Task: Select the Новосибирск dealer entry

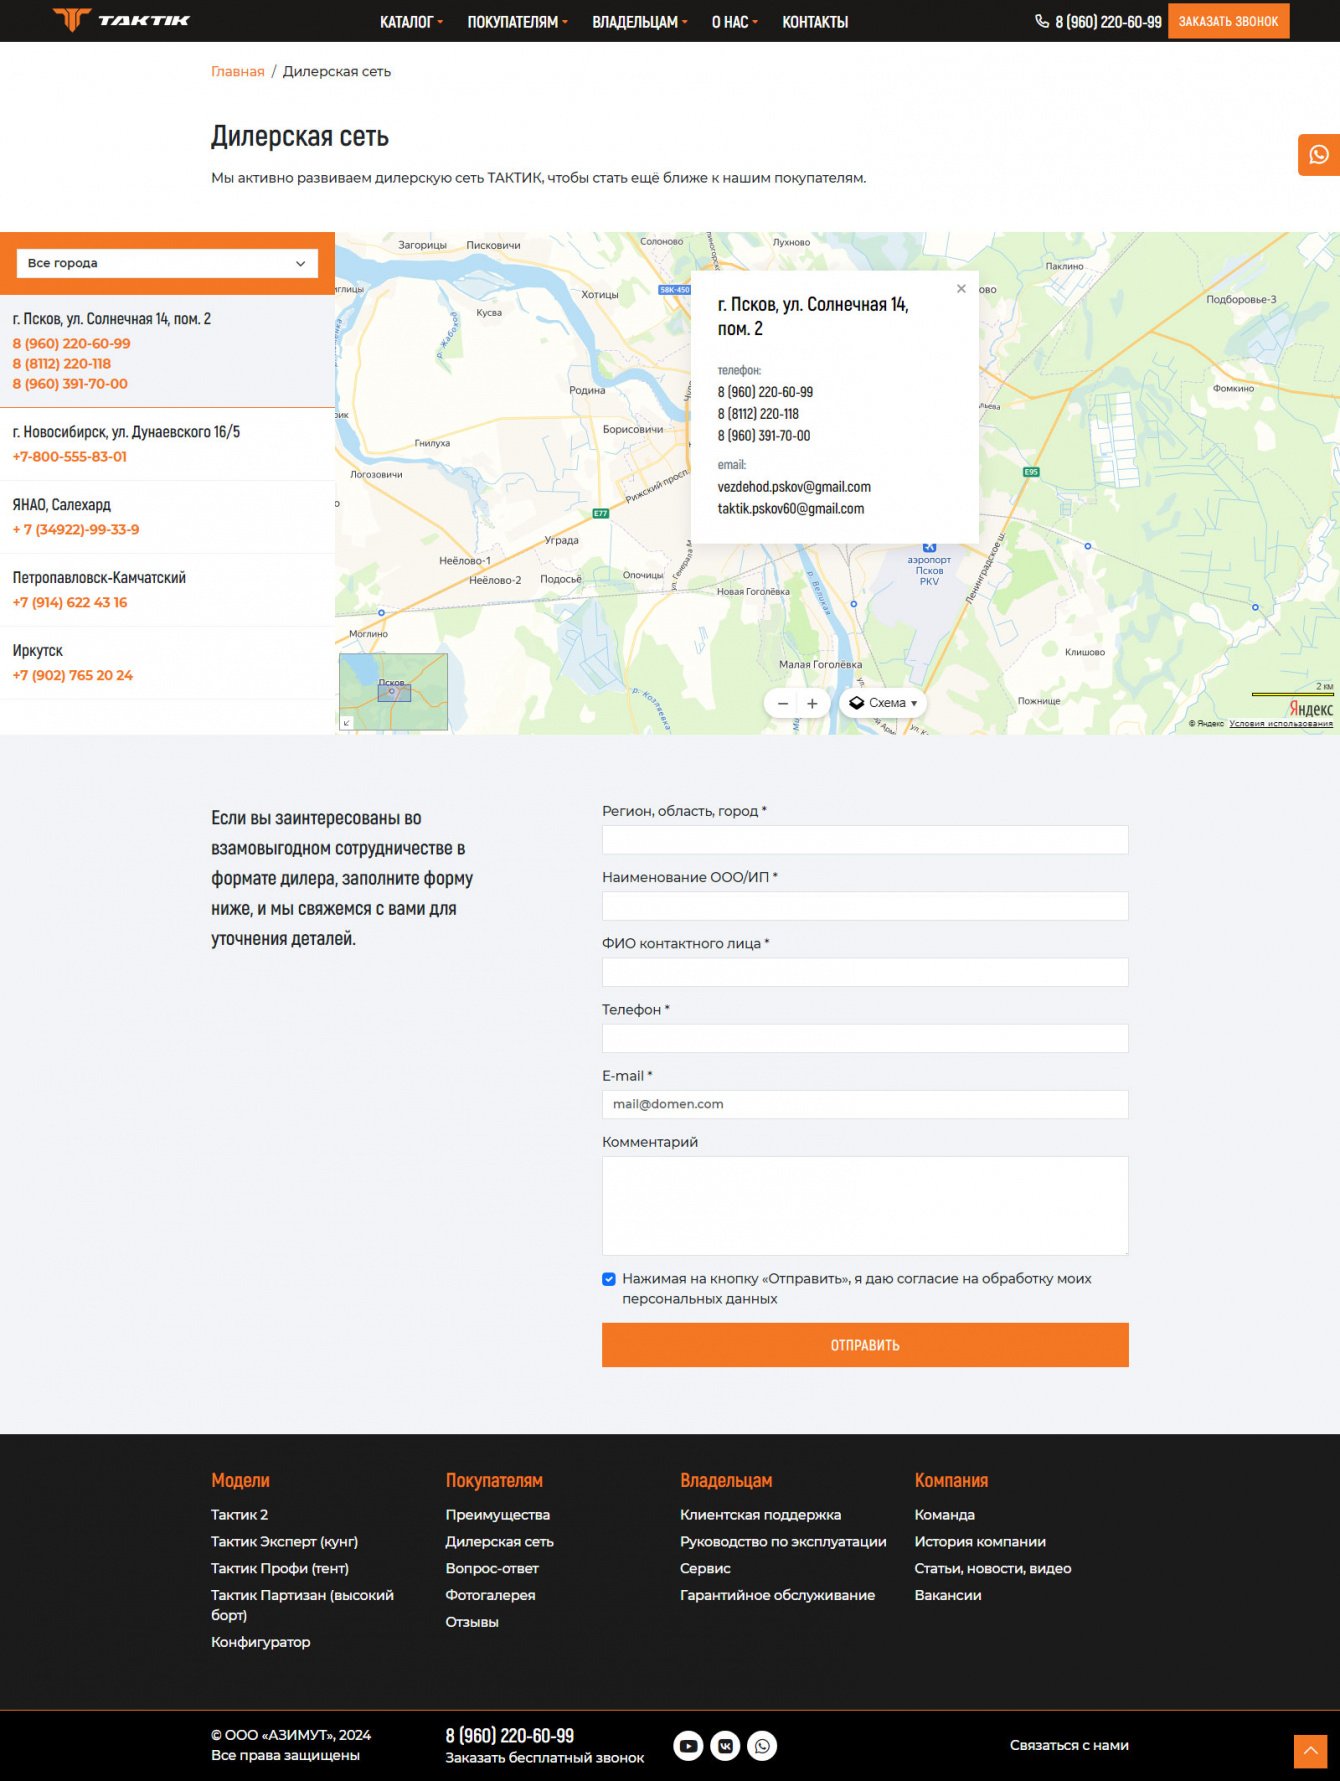Action: tap(167, 444)
